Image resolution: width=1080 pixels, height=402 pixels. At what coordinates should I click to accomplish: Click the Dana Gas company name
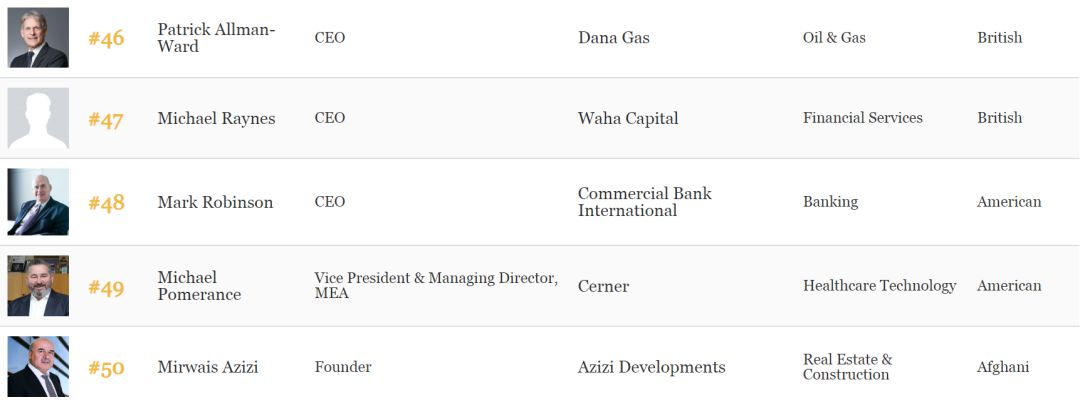point(614,38)
